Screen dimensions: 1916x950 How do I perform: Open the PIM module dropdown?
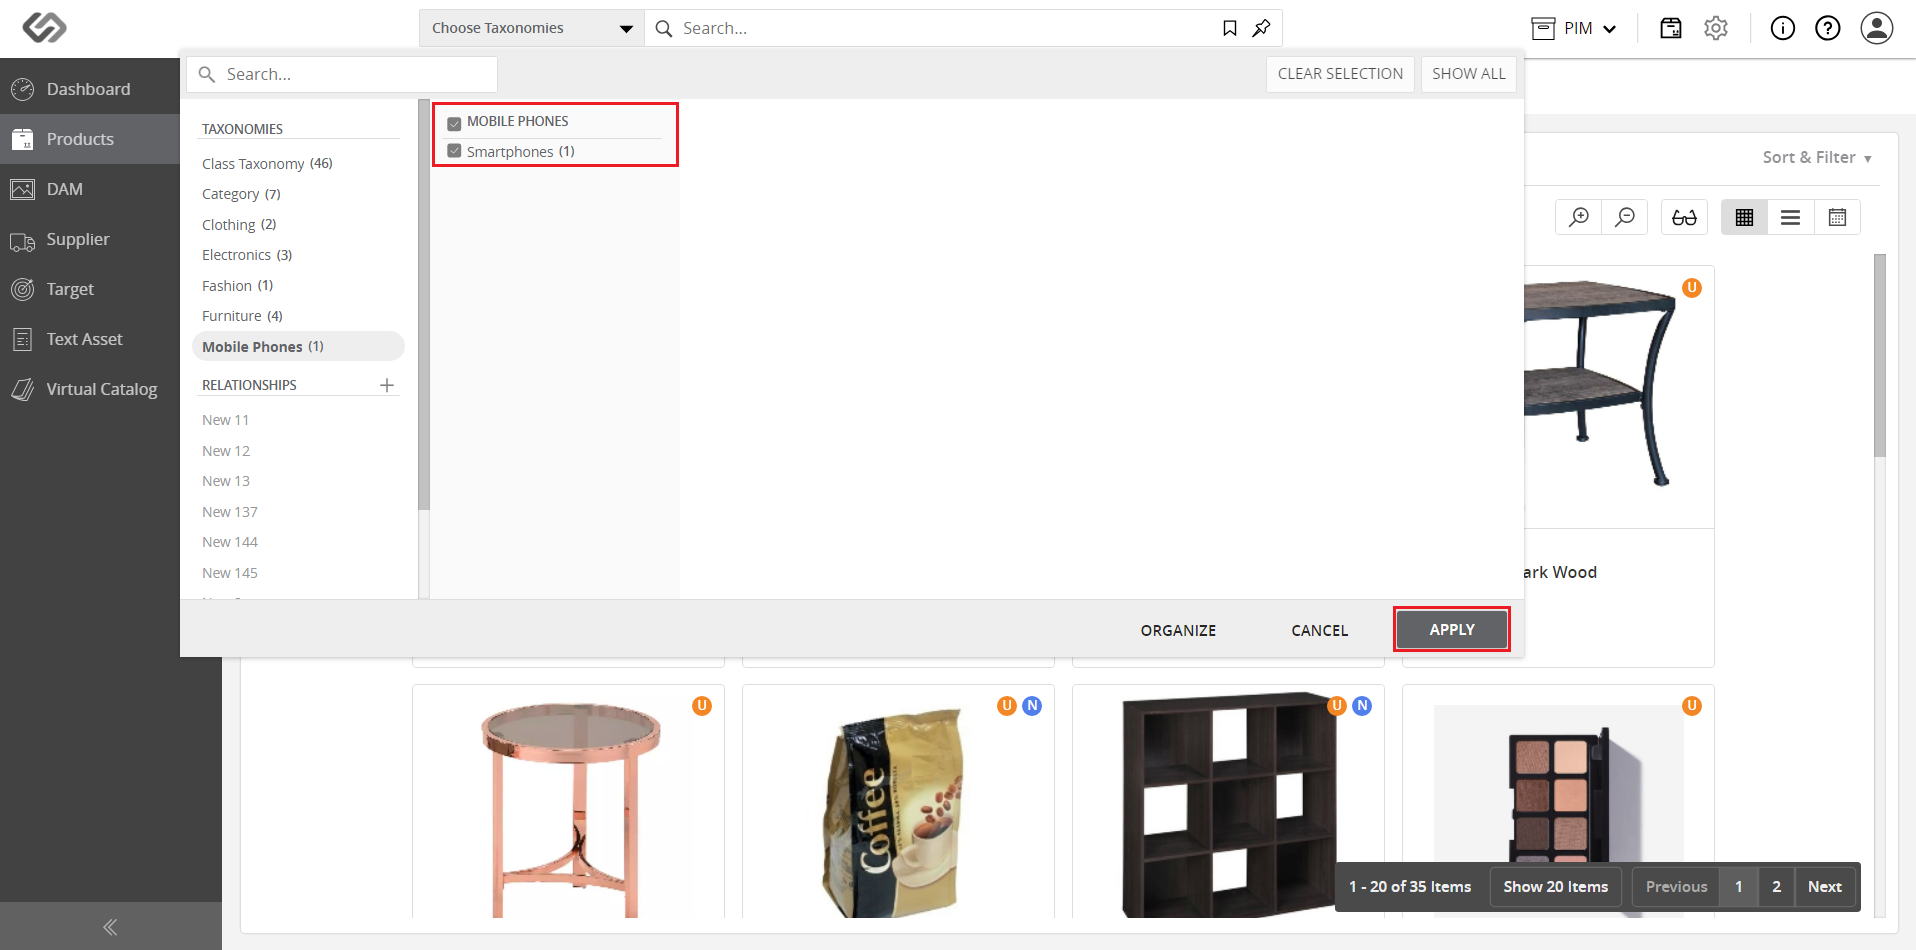coord(1575,28)
